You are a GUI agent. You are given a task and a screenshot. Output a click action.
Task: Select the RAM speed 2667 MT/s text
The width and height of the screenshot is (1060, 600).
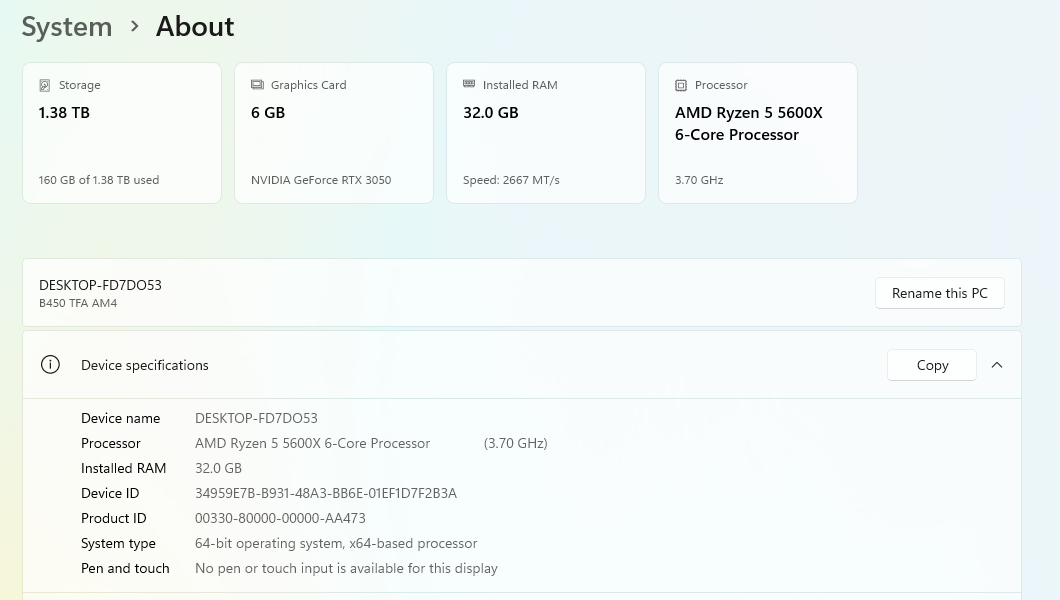click(x=511, y=180)
